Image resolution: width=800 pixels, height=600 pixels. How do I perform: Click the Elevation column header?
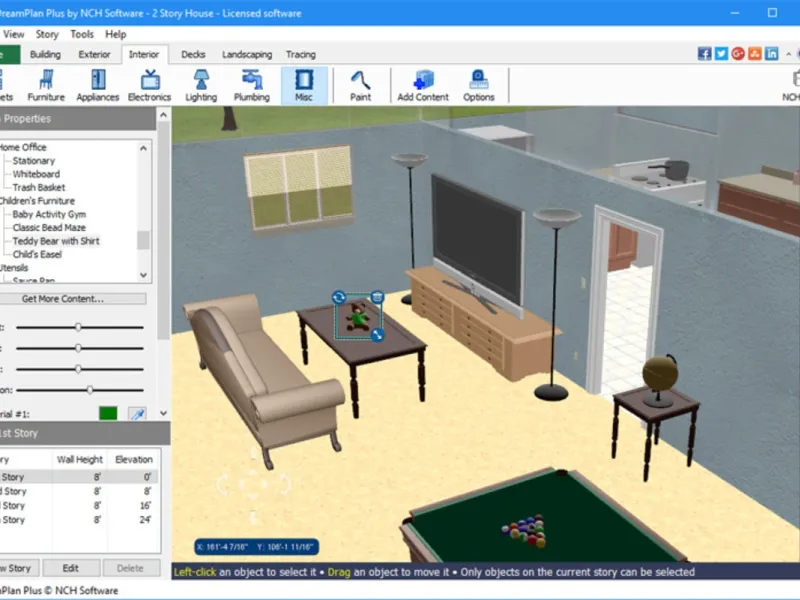pyautogui.click(x=134, y=459)
